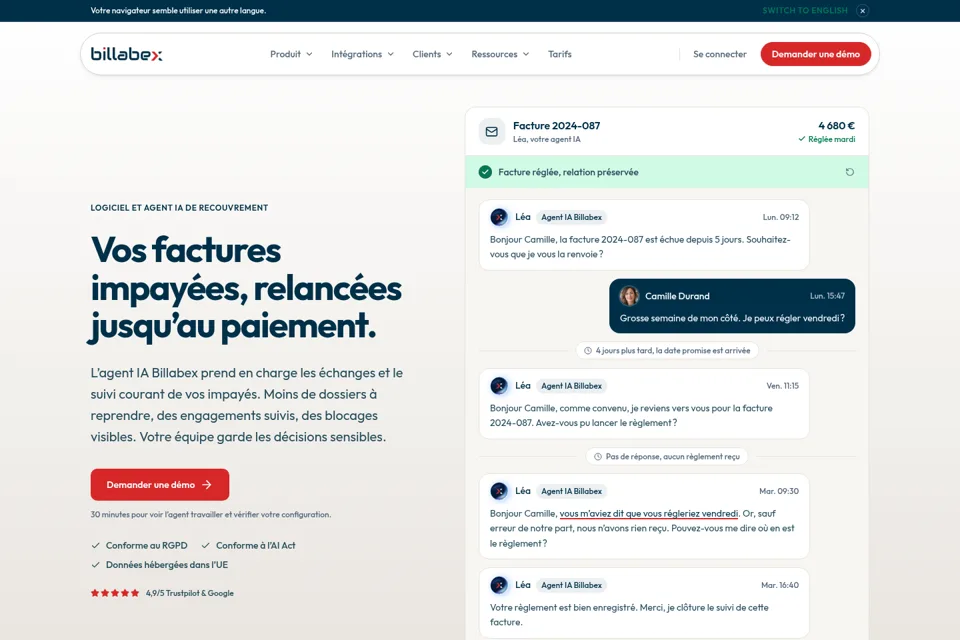The image size is (960, 640).
Task: Click 'LOGICIEL ET AGENT IA DE RECOUVREMENT' label
Action: [179, 208]
